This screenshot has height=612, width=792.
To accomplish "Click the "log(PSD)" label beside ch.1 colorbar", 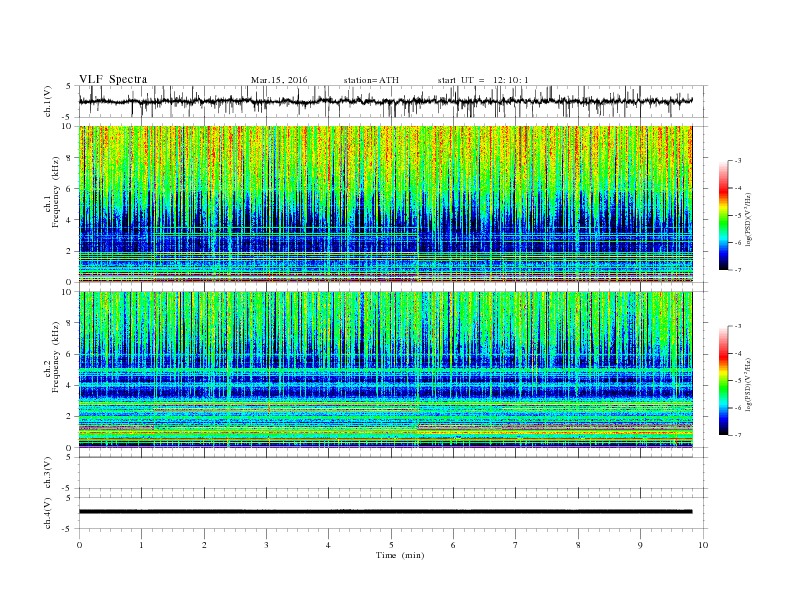I will tap(748, 220).
